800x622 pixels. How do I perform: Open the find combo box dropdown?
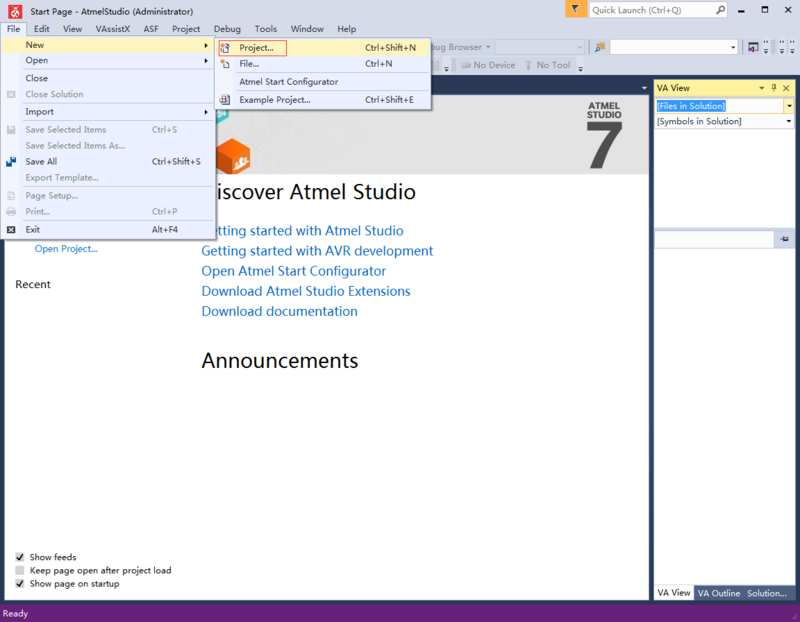click(x=733, y=47)
